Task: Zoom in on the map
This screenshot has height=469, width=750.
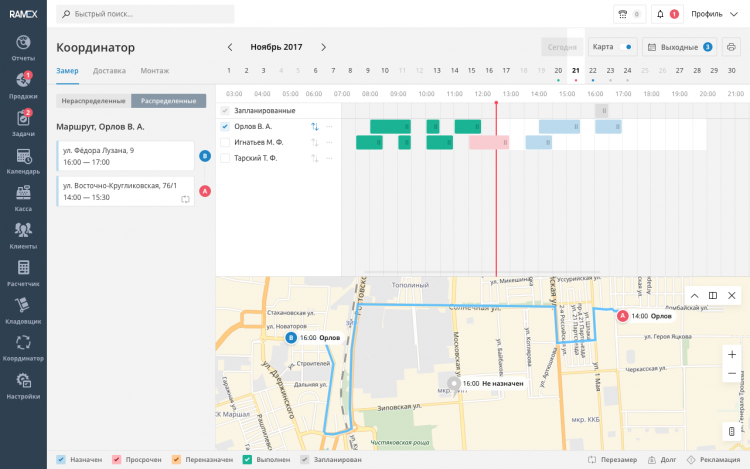Action: tap(732, 354)
